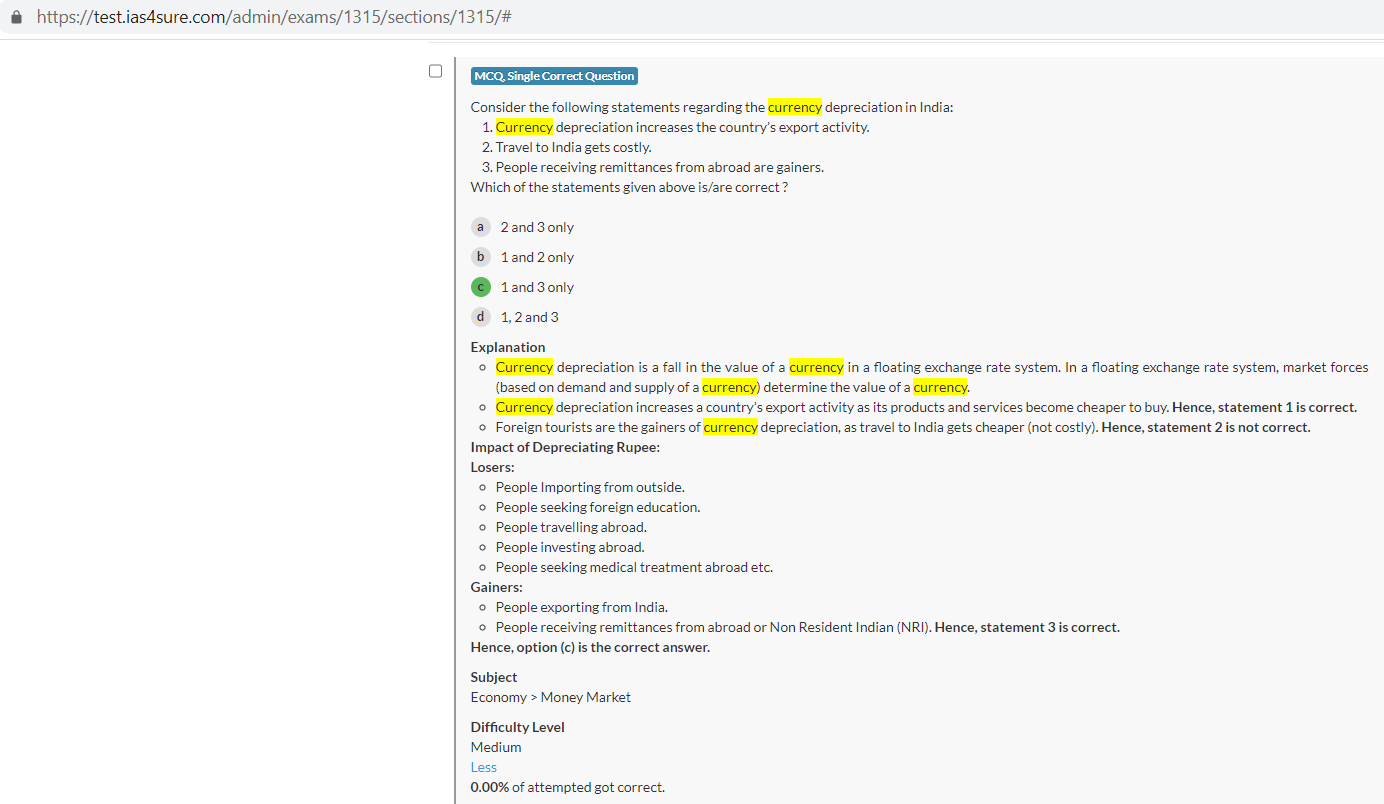Click highlighted "Currency" in statement 1

(524, 127)
